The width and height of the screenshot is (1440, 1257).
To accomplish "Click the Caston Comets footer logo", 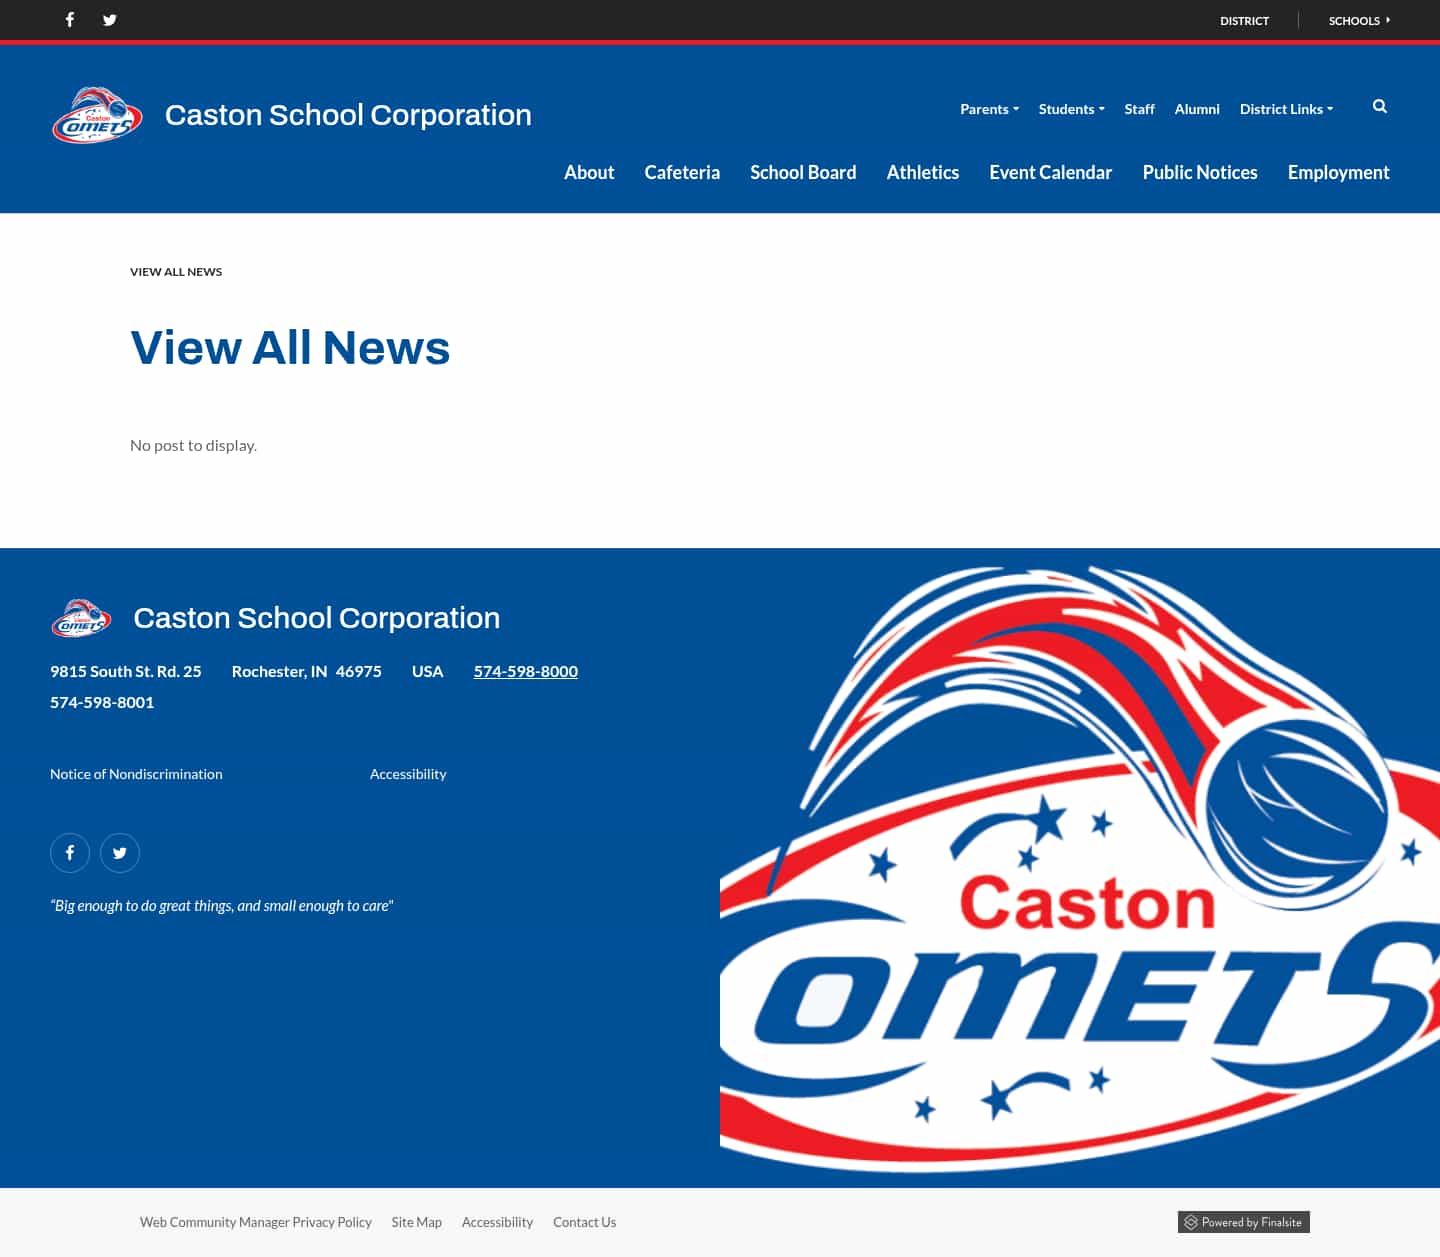I will 81,617.
